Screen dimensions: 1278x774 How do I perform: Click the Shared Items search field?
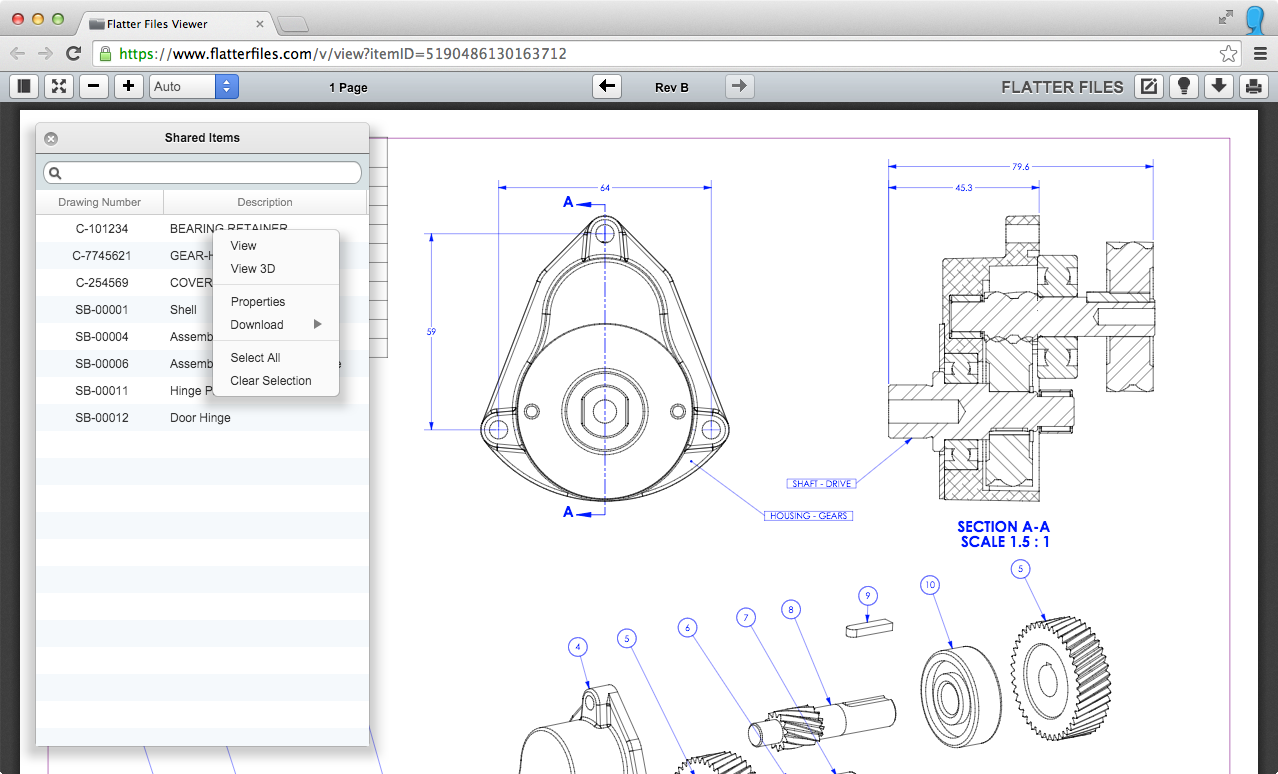tap(202, 173)
